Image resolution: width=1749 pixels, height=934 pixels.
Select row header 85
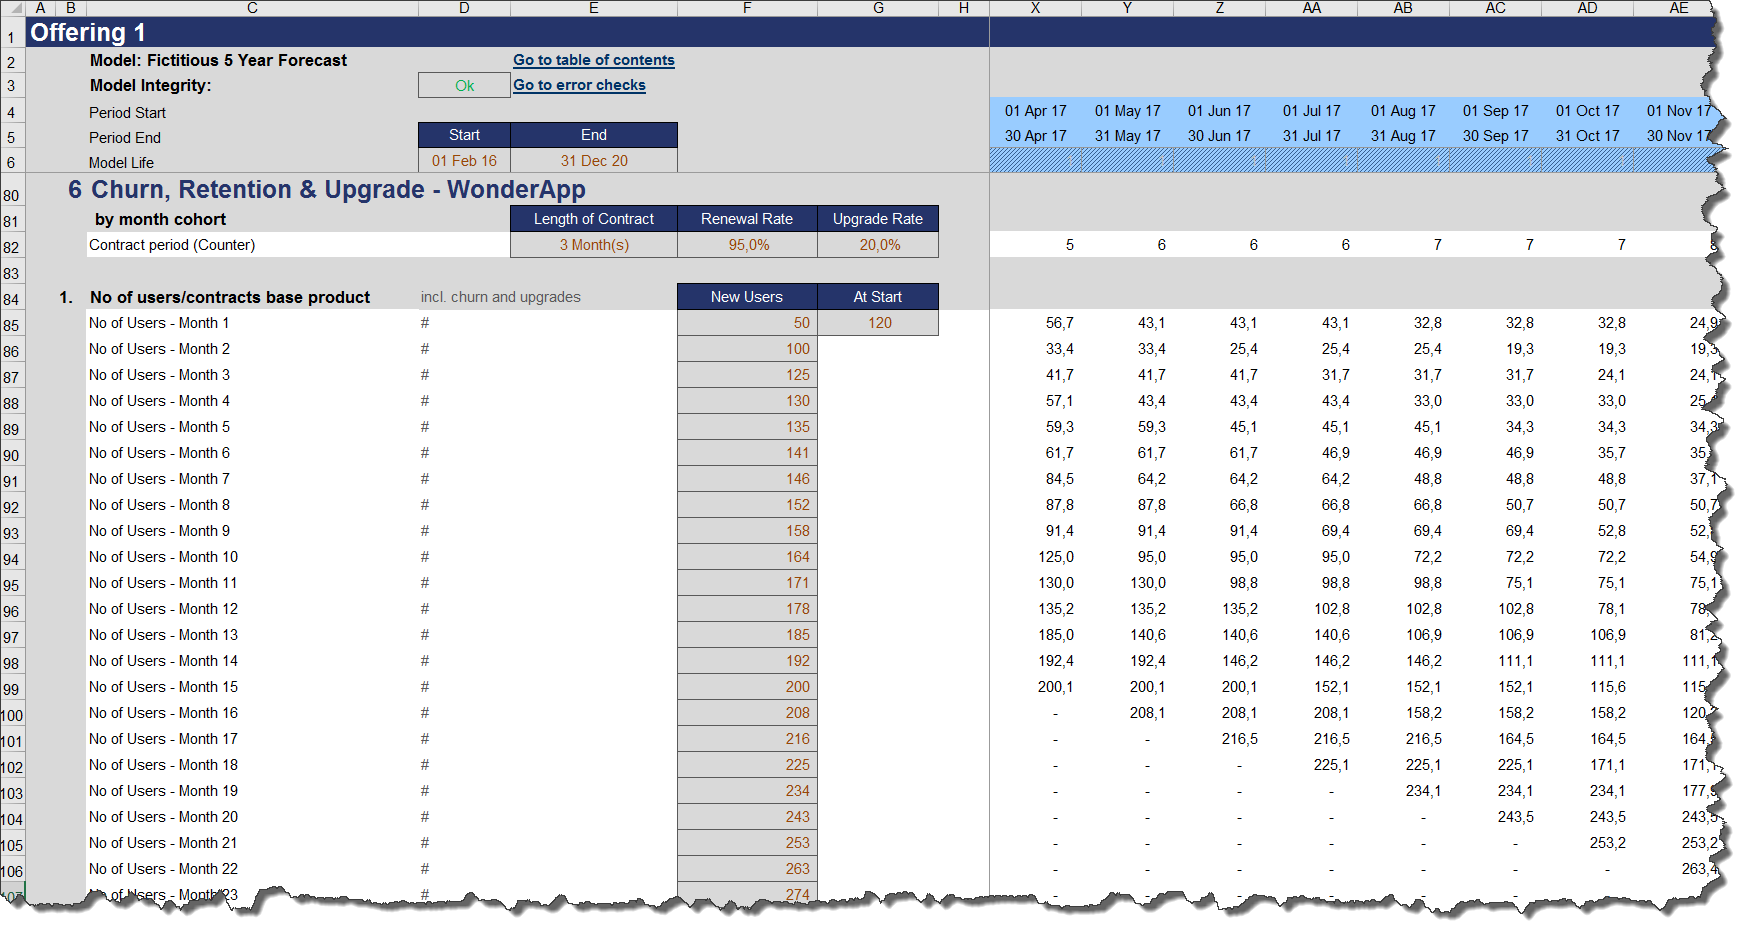[x=11, y=325]
